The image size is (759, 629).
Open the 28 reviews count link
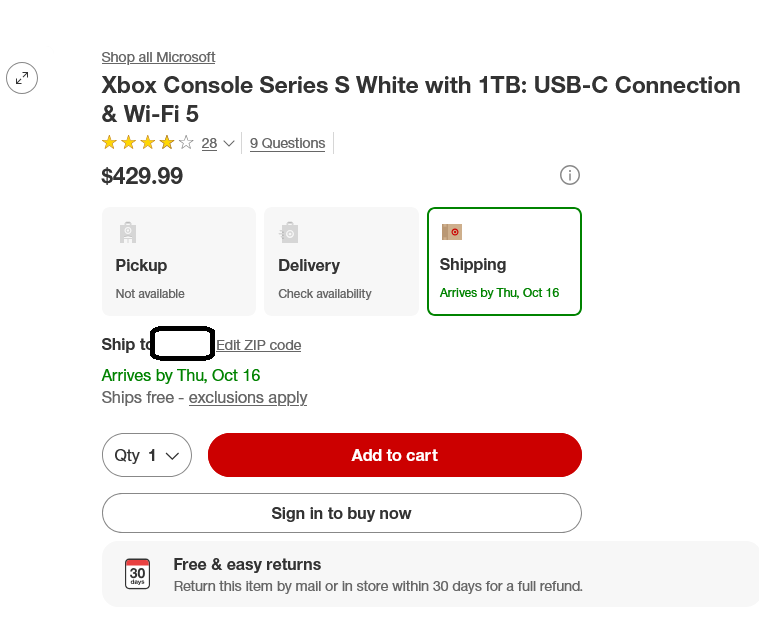pyautogui.click(x=209, y=143)
